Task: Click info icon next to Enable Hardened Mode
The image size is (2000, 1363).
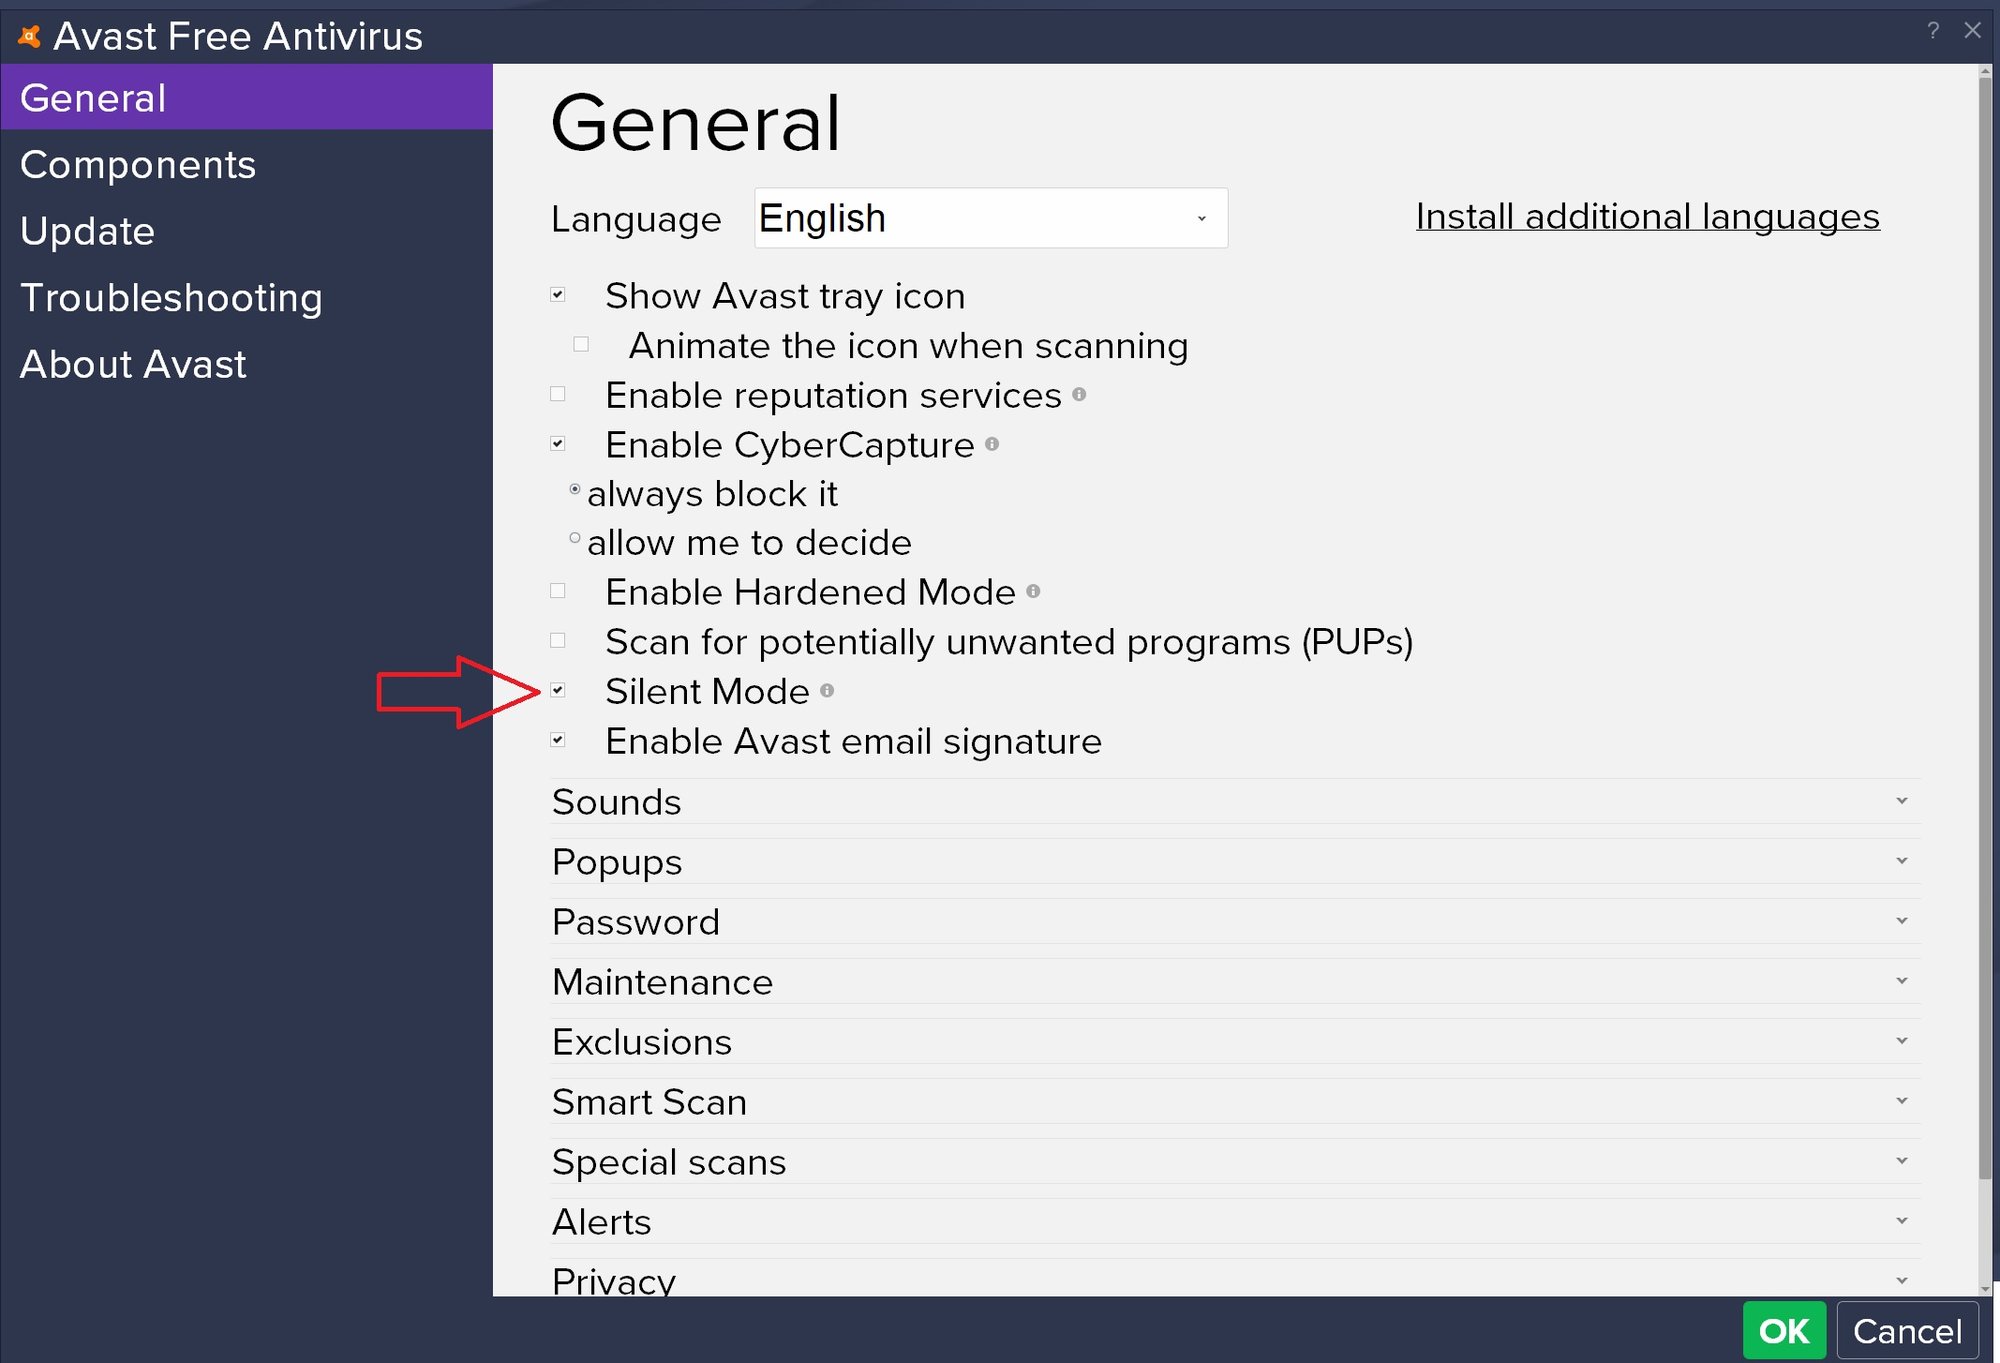Action: pos(1033,591)
